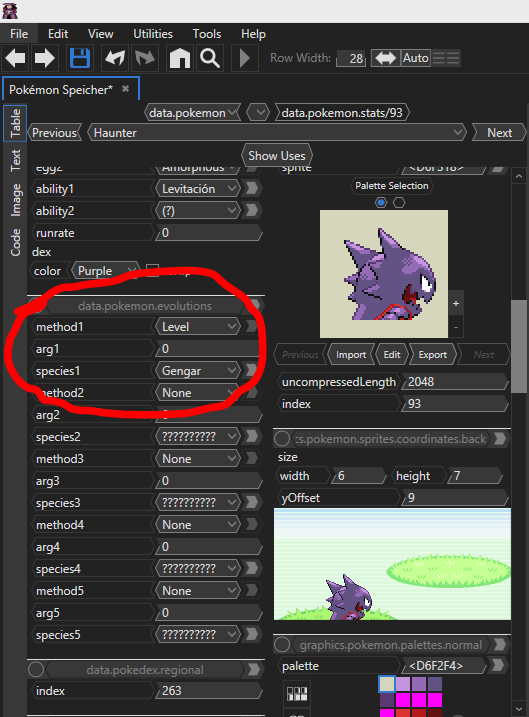Toggle checkbox next to color dropdown

click(x=152, y=270)
